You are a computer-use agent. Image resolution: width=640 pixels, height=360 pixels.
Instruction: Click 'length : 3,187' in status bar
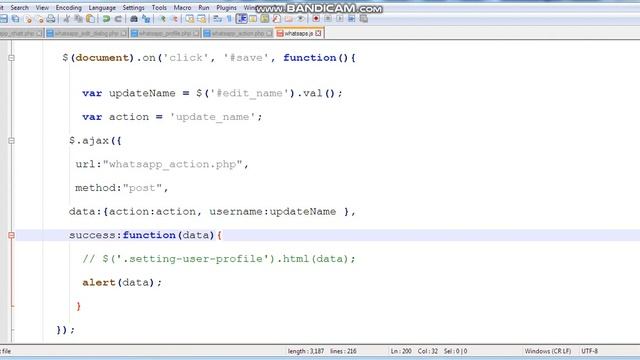pyautogui.click(x=306, y=351)
